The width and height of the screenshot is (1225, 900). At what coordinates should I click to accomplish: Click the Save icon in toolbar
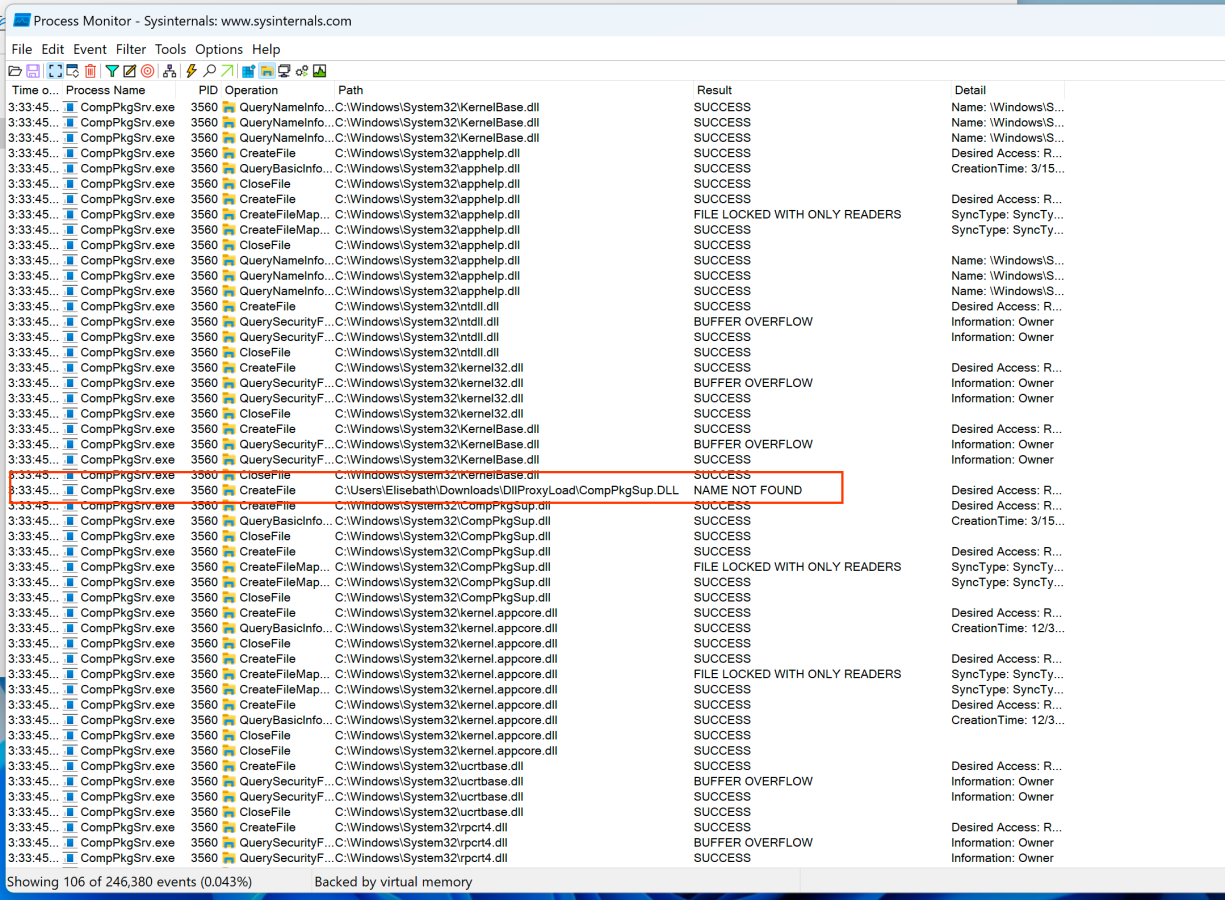click(33, 71)
